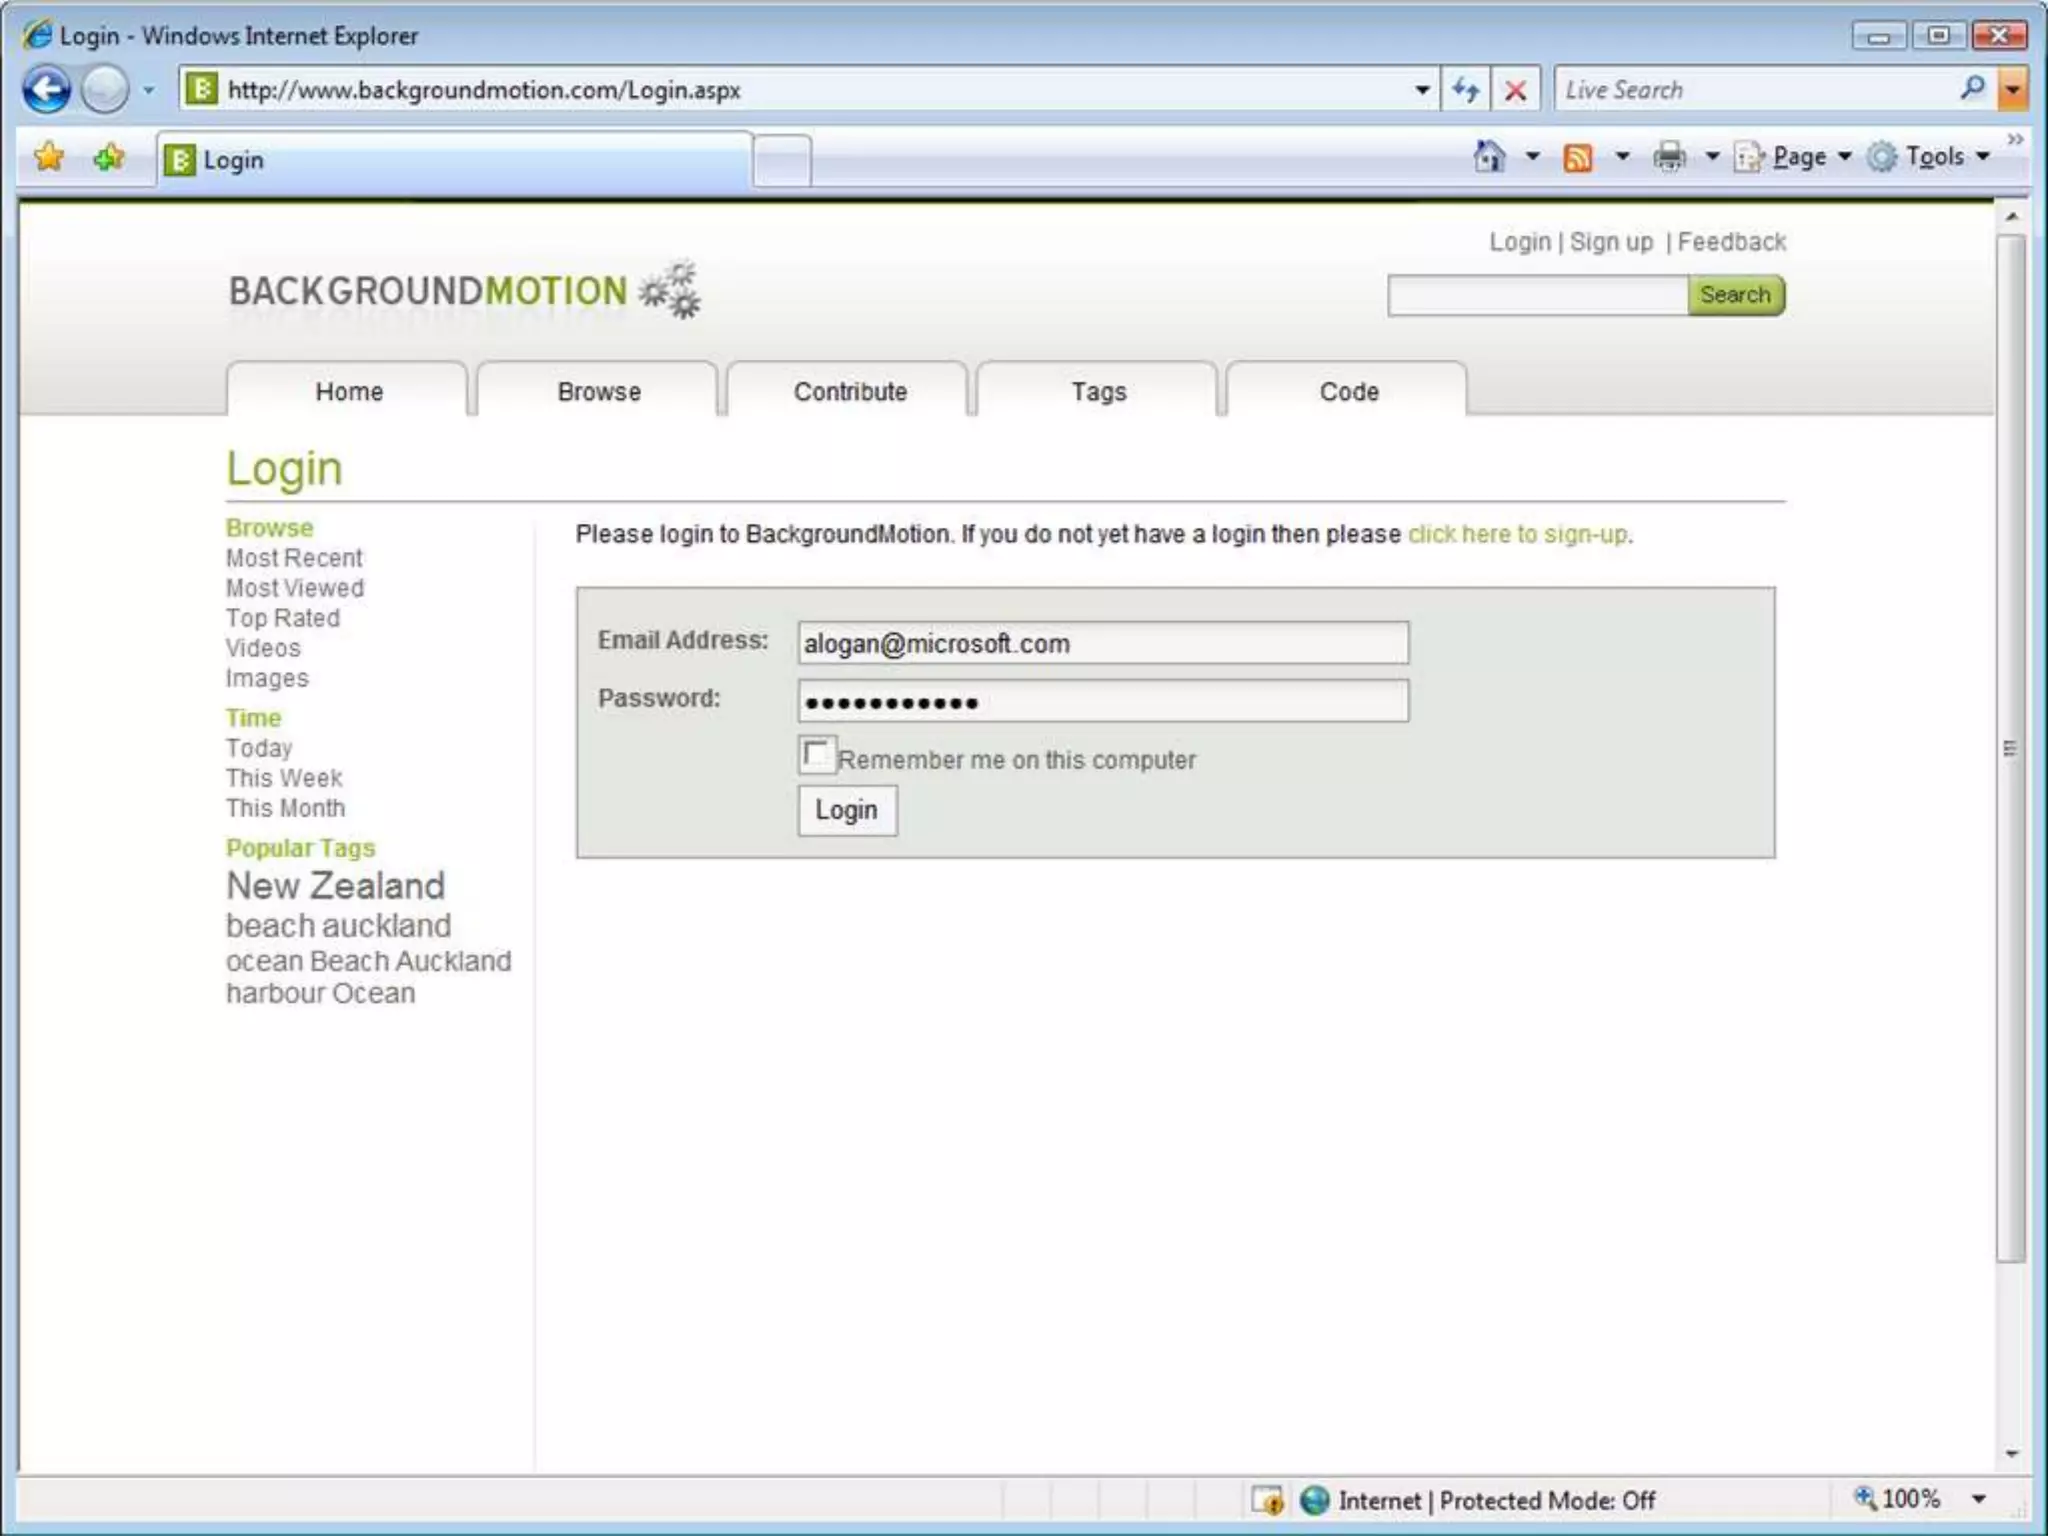Click the Password input field

point(1103,701)
